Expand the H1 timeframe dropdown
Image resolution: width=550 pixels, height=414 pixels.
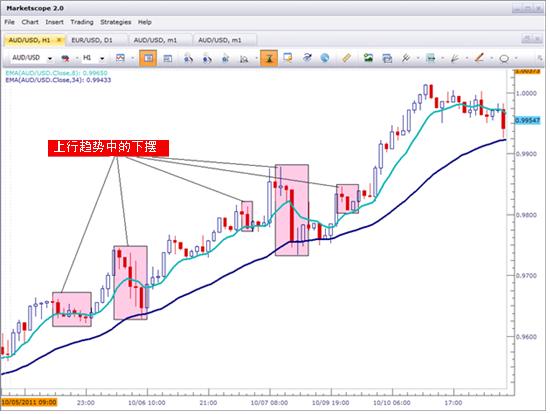tap(102, 58)
